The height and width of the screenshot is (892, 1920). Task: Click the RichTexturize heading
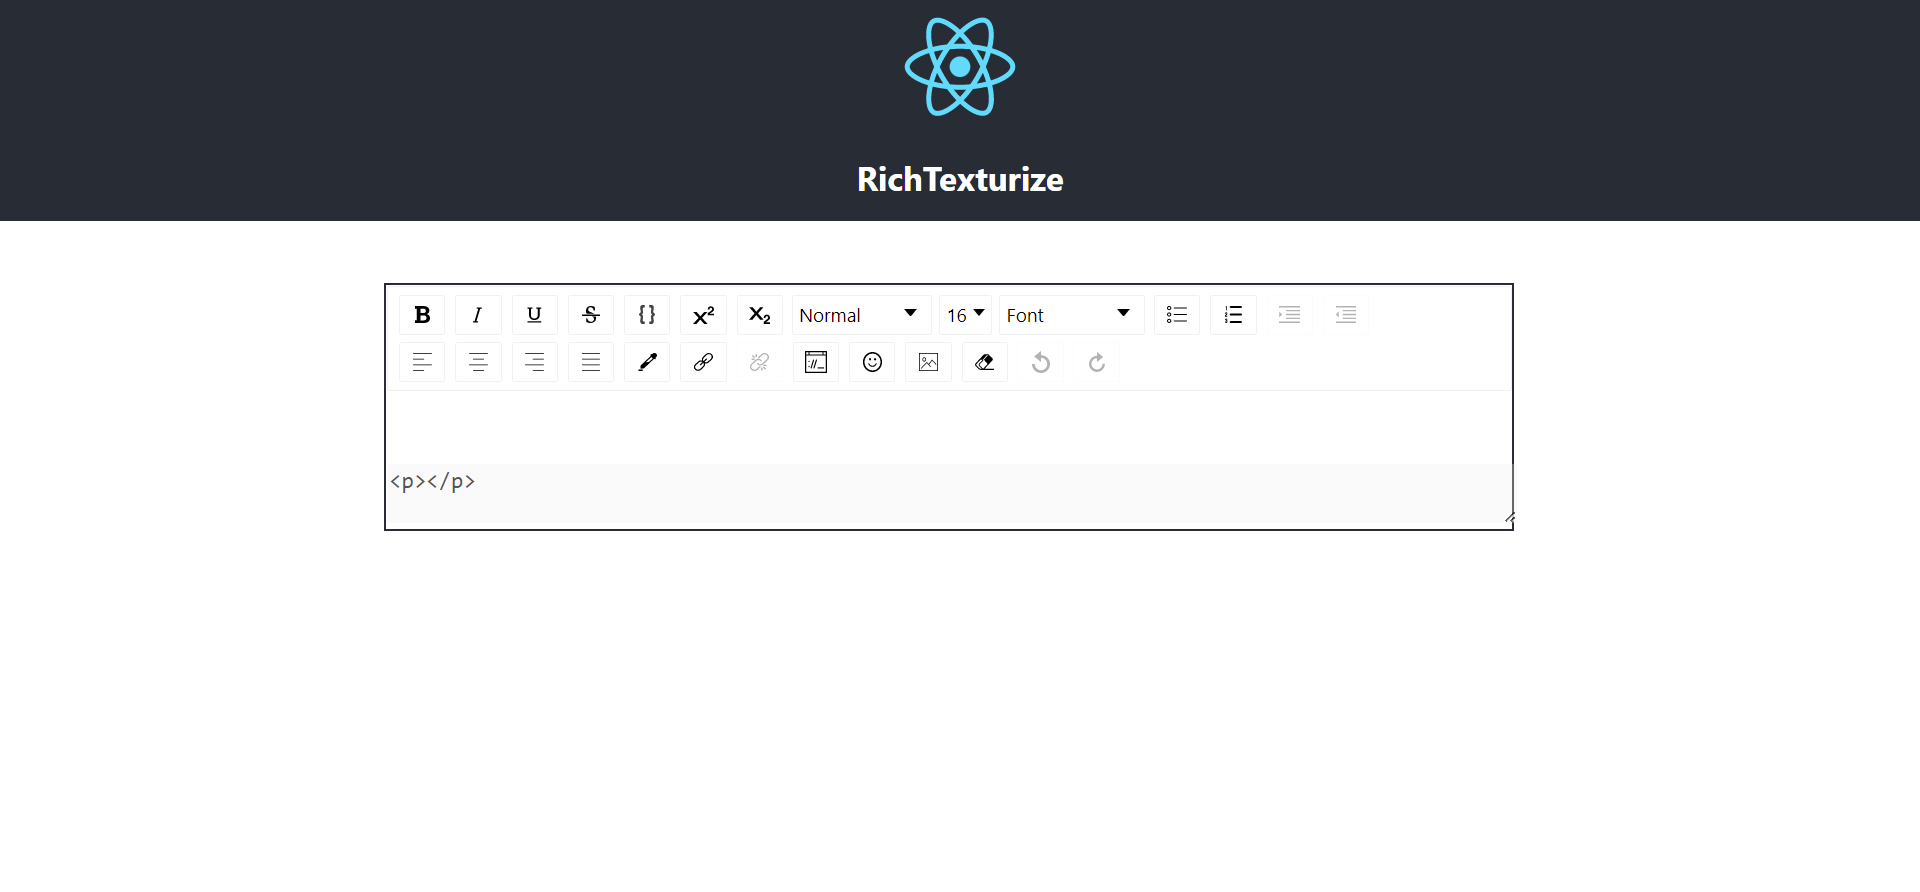click(960, 180)
